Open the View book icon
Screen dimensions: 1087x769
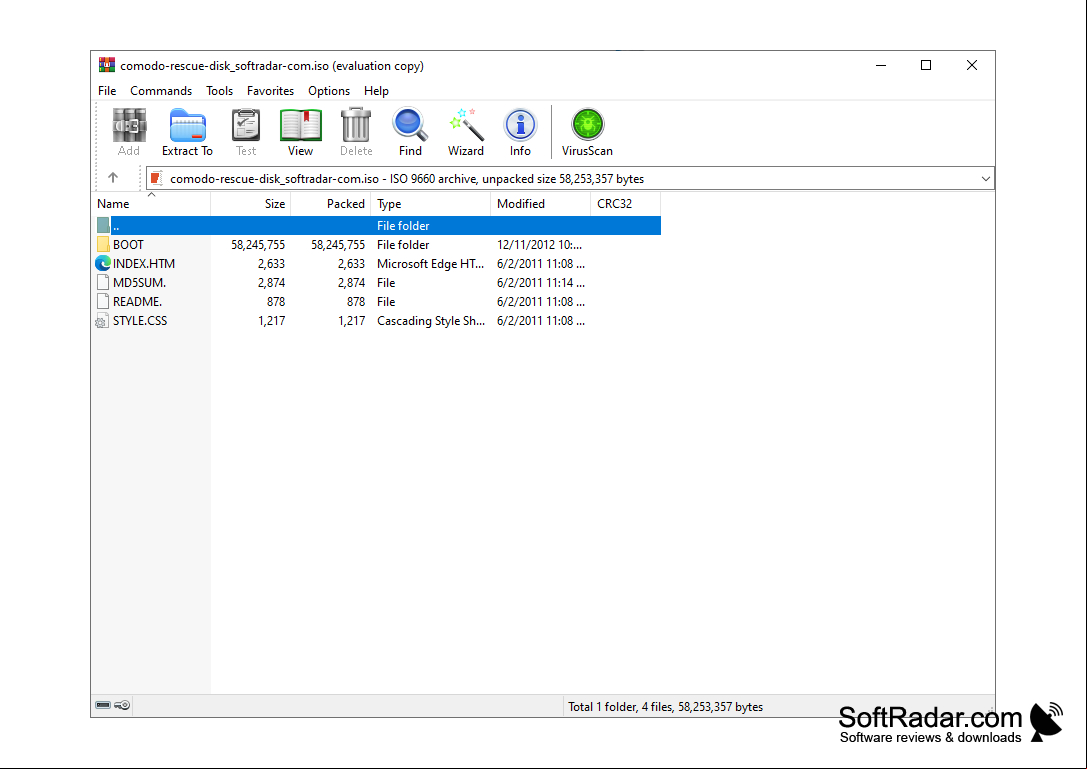tap(301, 126)
